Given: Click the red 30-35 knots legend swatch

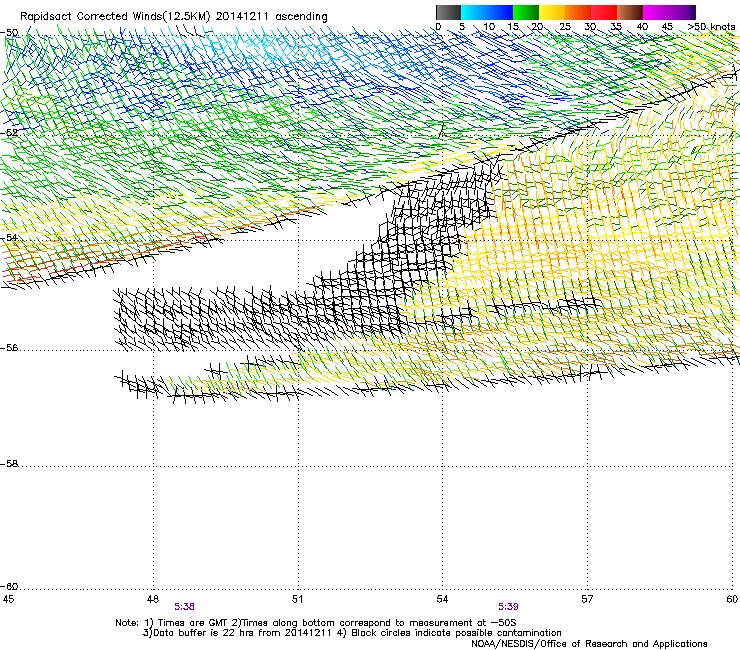Looking at the screenshot, I should pyautogui.click(x=604, y=12).
